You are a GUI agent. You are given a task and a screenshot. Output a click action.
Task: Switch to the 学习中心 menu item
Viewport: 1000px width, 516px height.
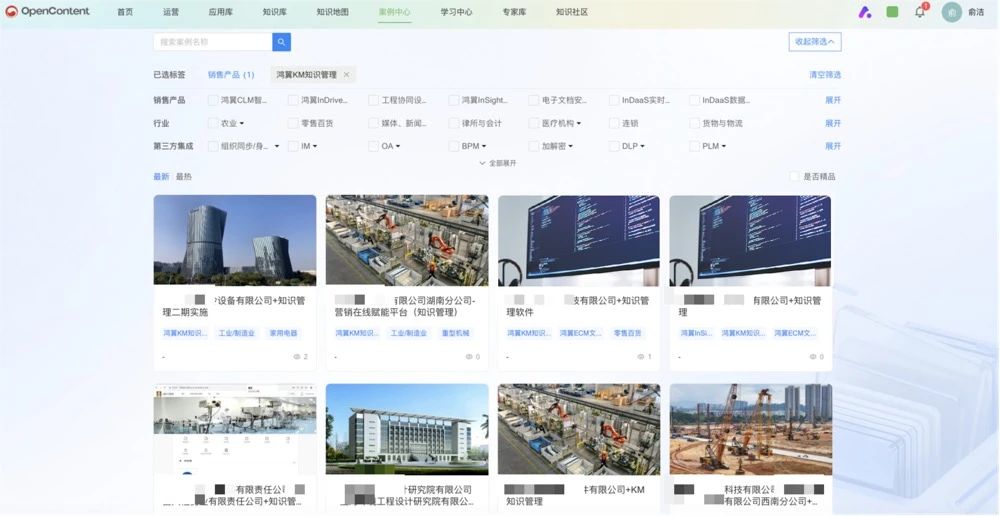tap(456, 12)
